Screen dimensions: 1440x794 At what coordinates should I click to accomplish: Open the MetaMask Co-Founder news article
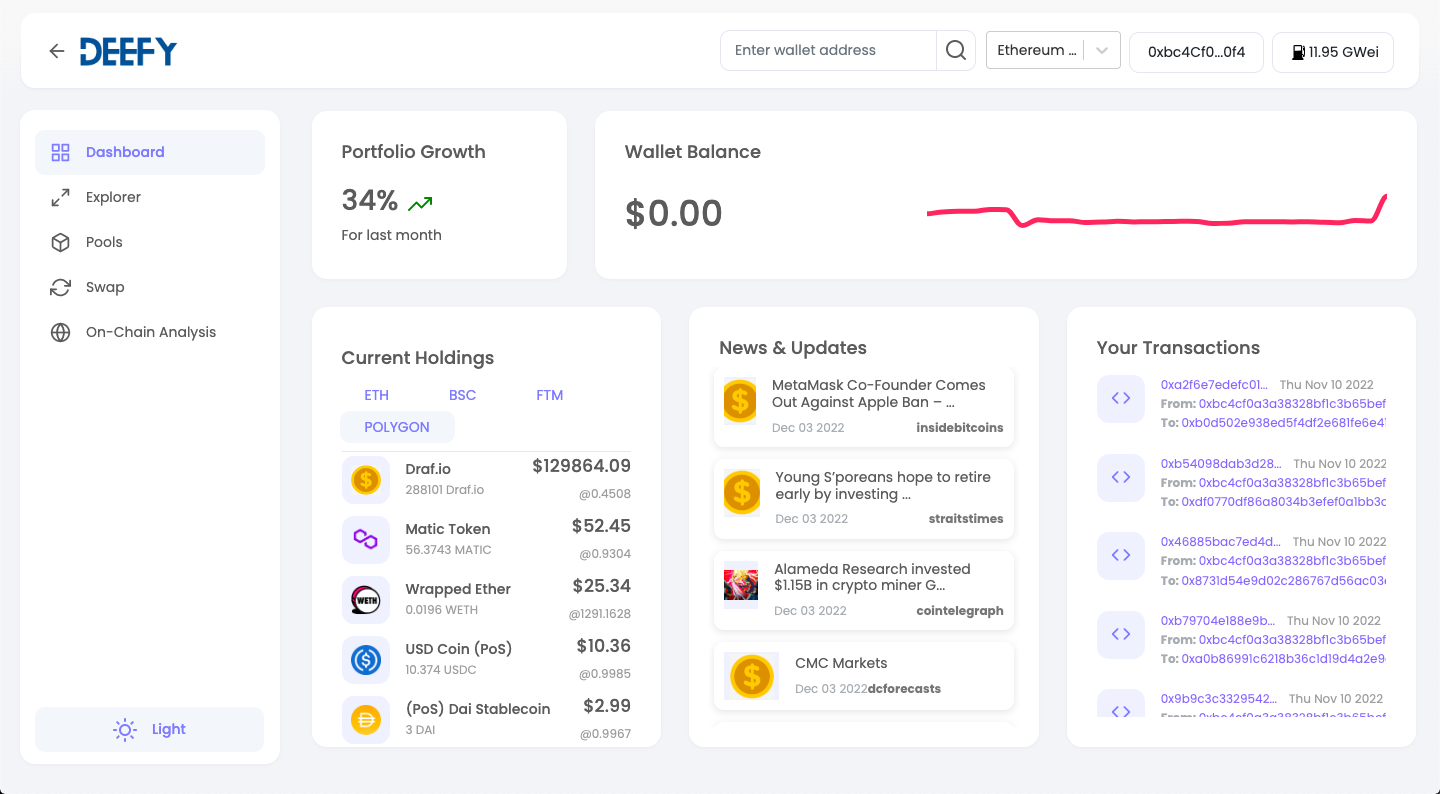pos(878,393)
